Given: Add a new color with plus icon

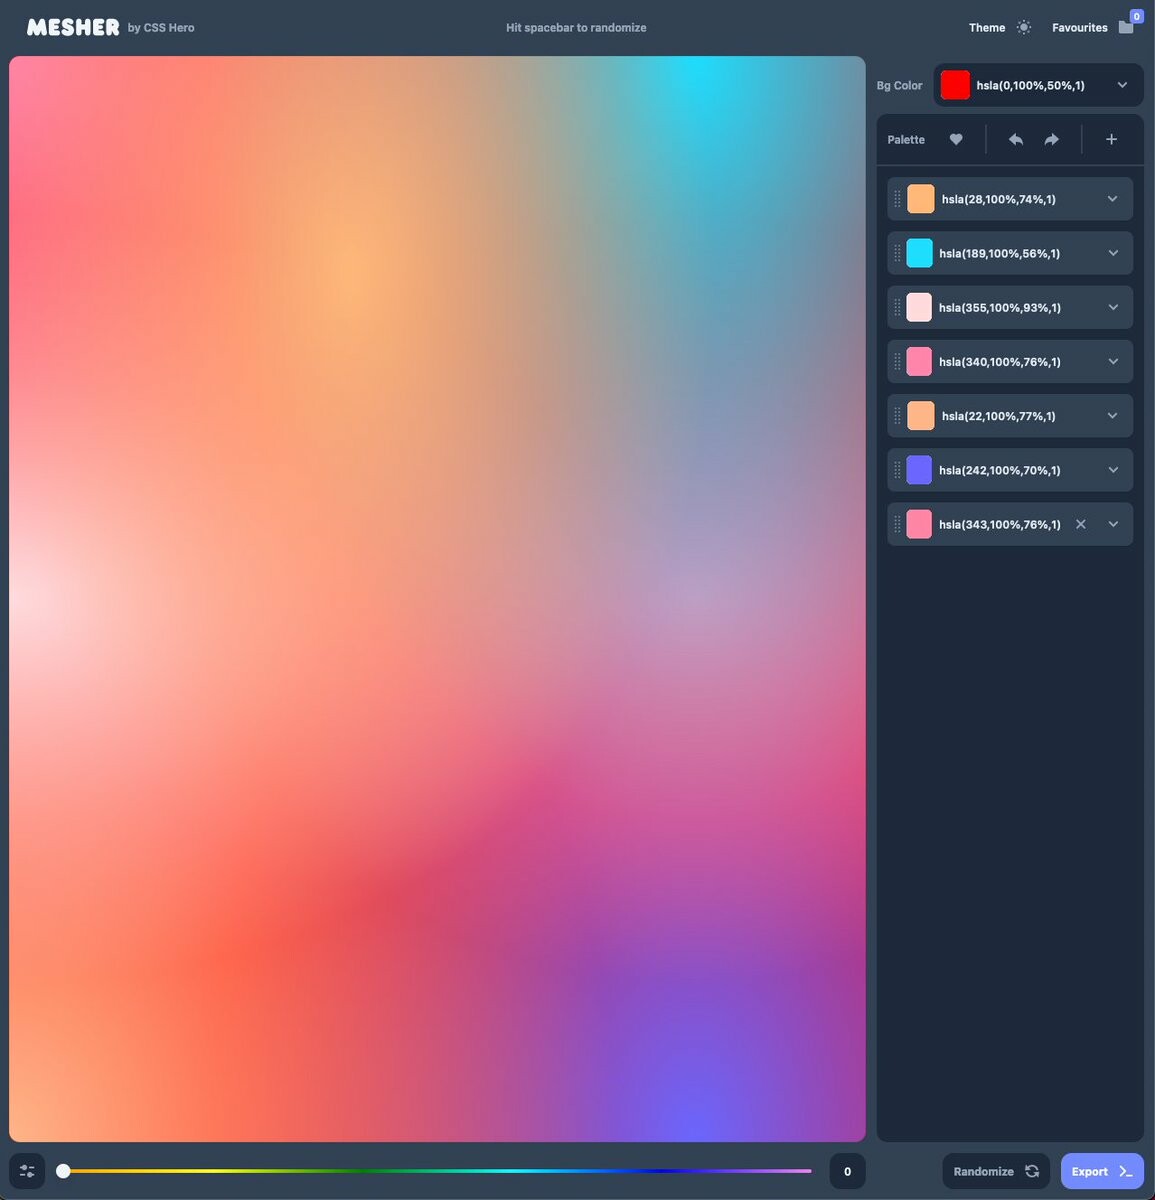Looking at the screenshot, I should pyautogui.click(x=1111, y=140).
